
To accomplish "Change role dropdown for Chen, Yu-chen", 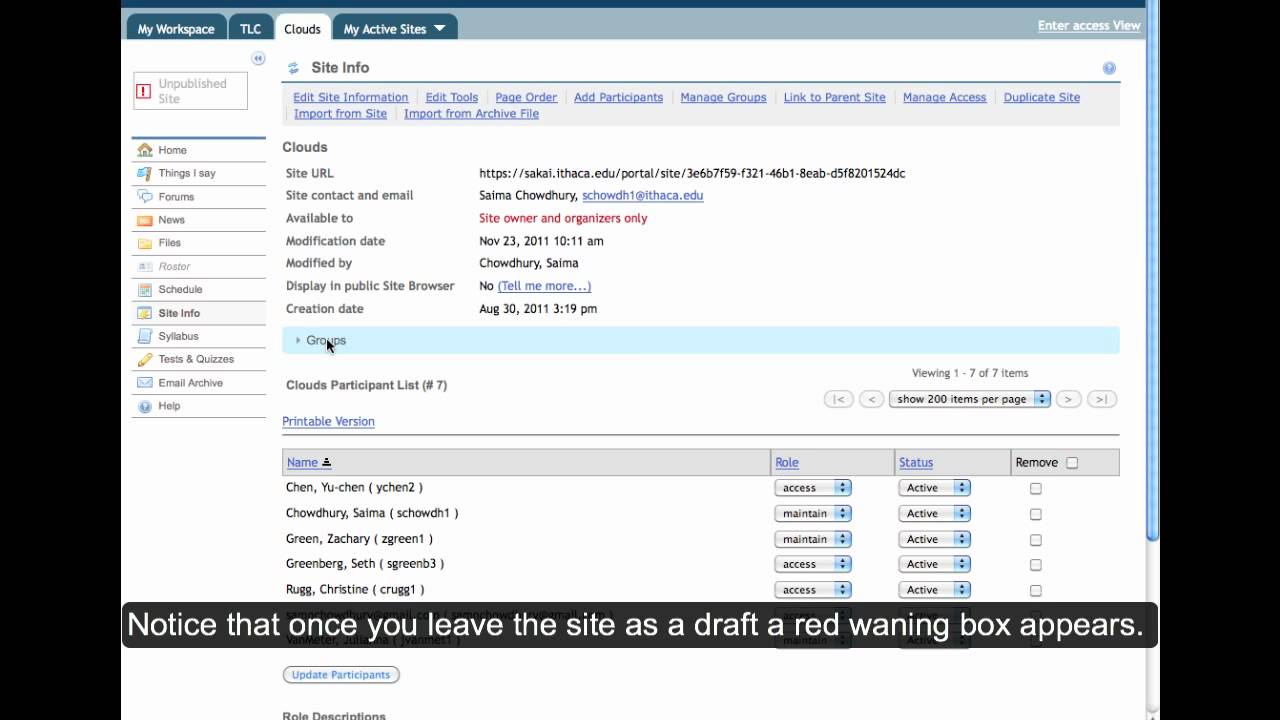I will pos(812,488).
